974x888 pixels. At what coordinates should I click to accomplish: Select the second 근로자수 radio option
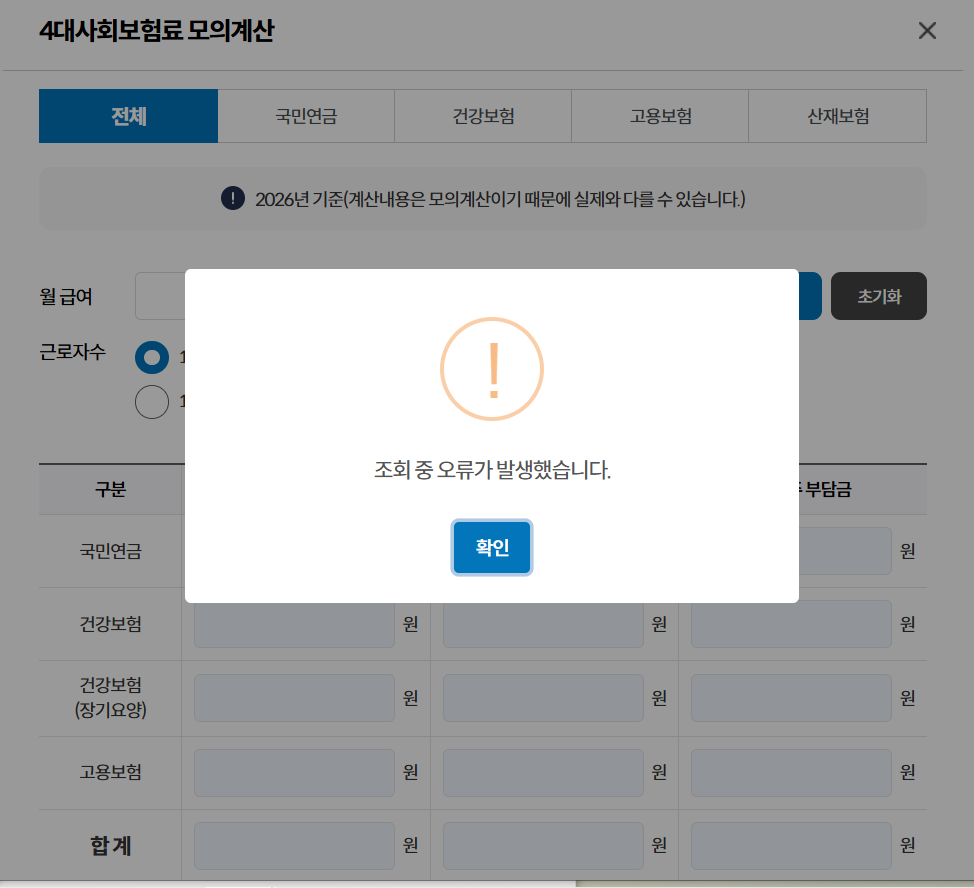(x=151, y=401)
